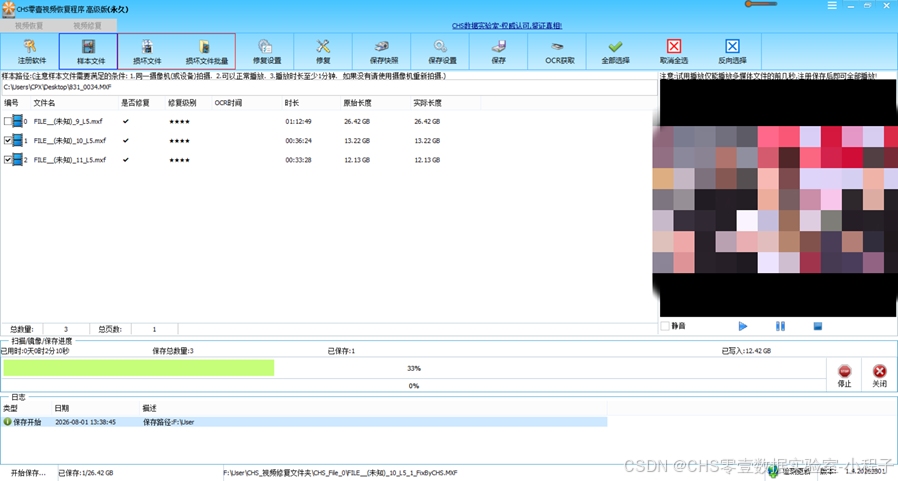Sort by 时长 column header
This screenshot has width=898, height=481.
(292, 103)
